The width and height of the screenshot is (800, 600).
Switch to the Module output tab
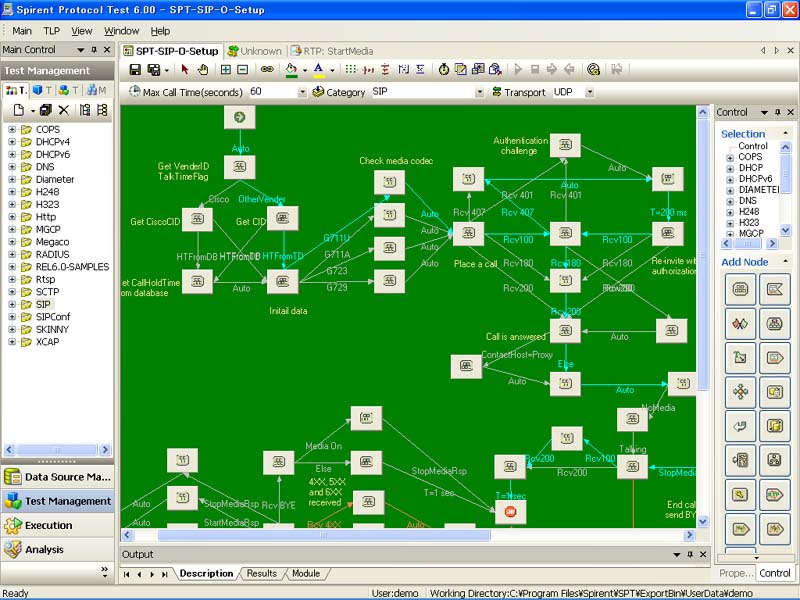tap(306, 573)
